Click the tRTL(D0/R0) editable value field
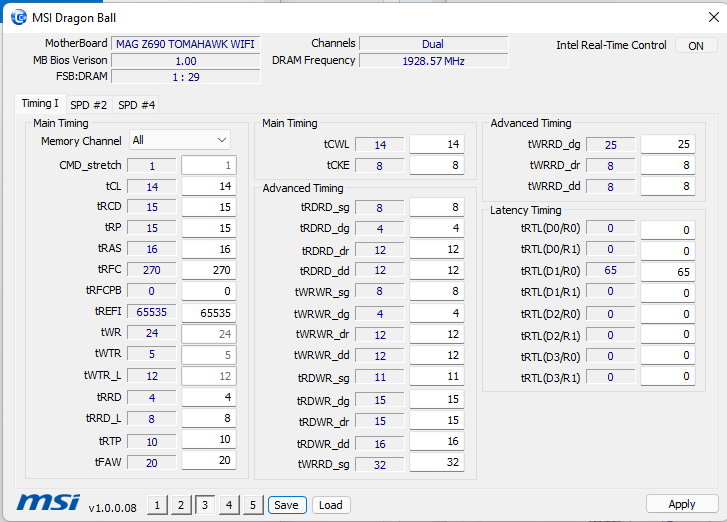 (668, 230)
